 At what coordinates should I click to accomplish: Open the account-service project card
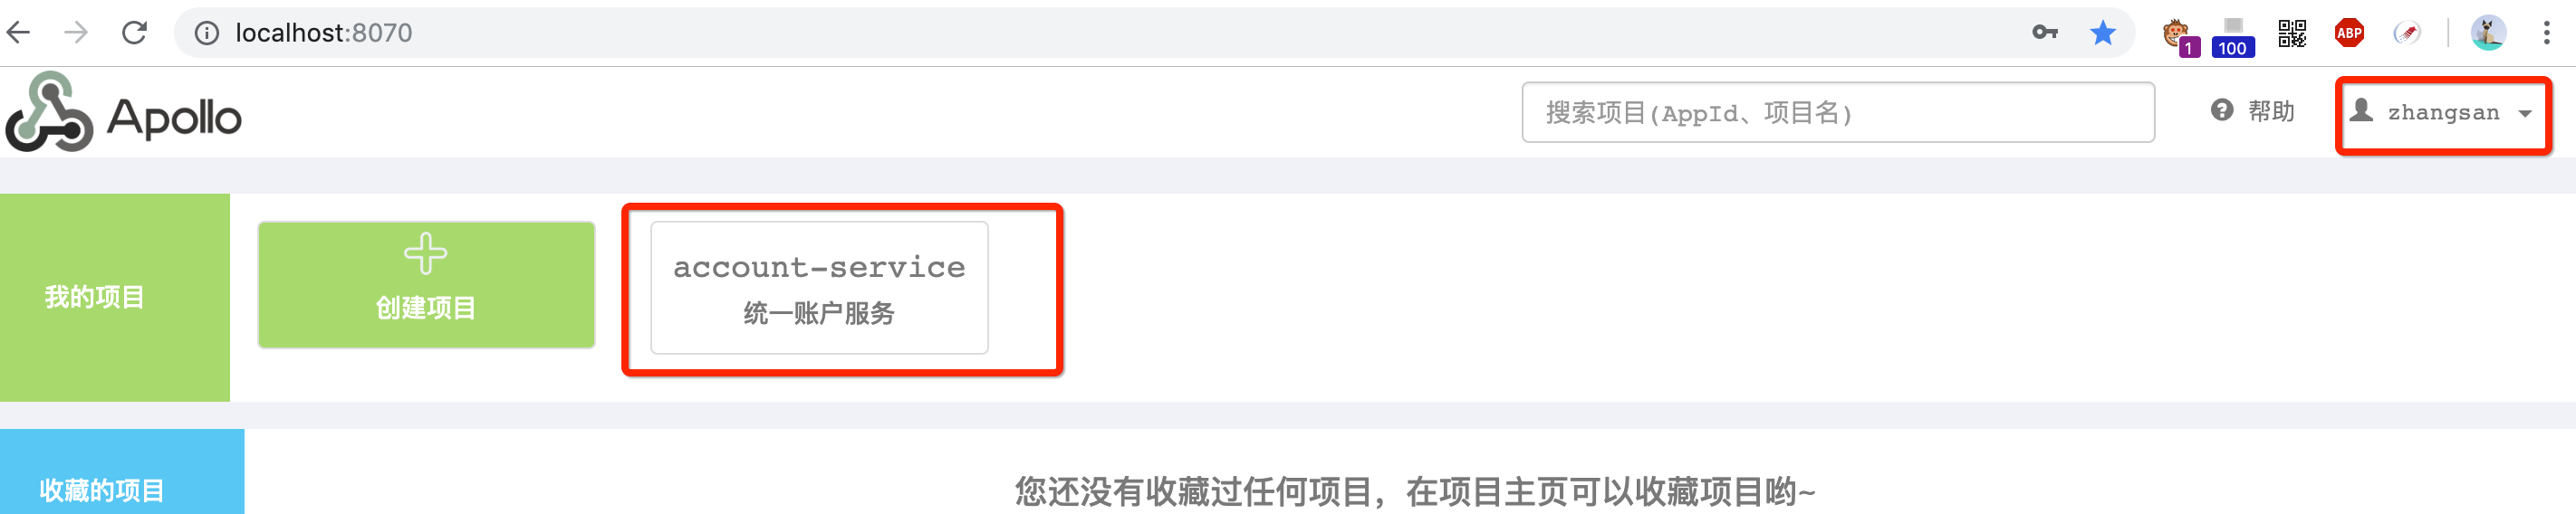[x=819, y=288]
